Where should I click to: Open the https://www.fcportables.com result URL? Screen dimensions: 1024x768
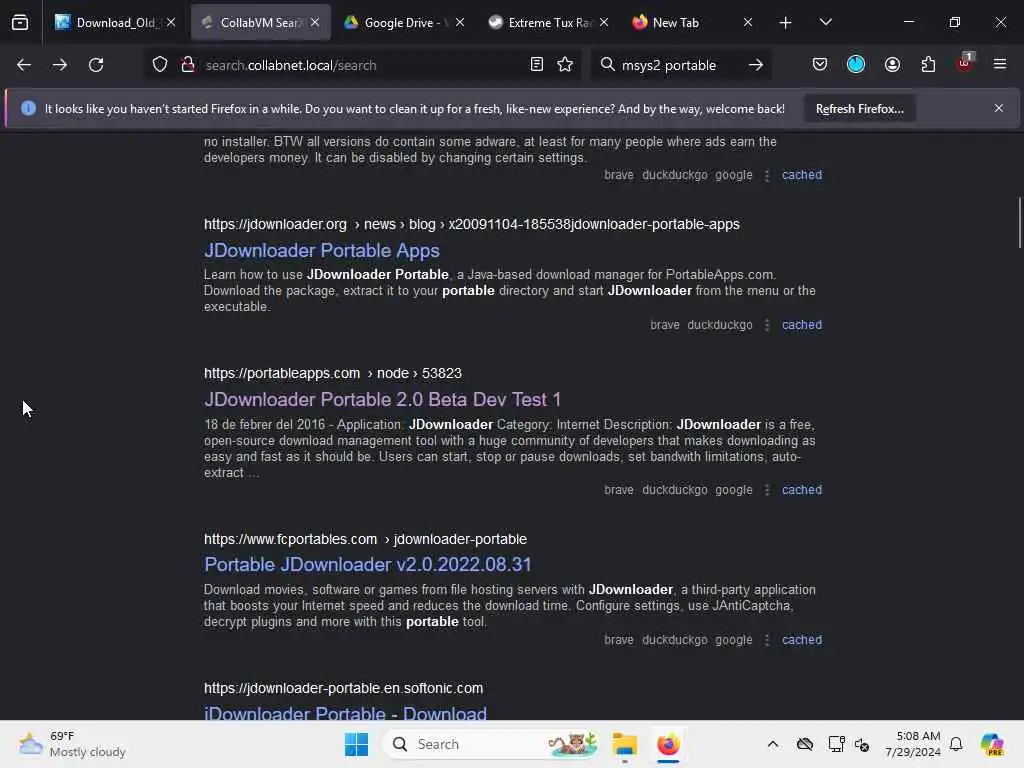point(365,539)
